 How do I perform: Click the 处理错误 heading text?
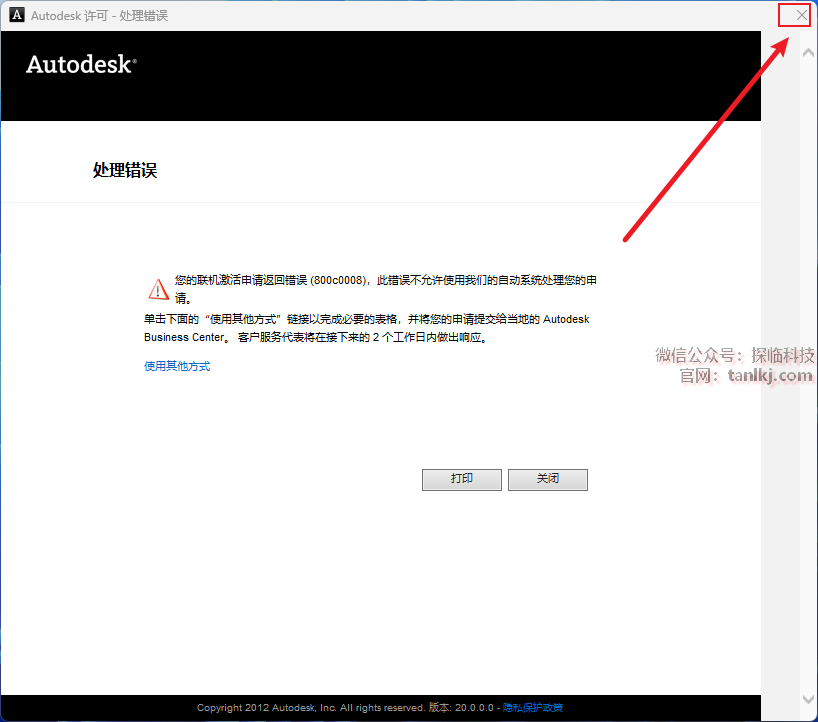coord(125,170)
